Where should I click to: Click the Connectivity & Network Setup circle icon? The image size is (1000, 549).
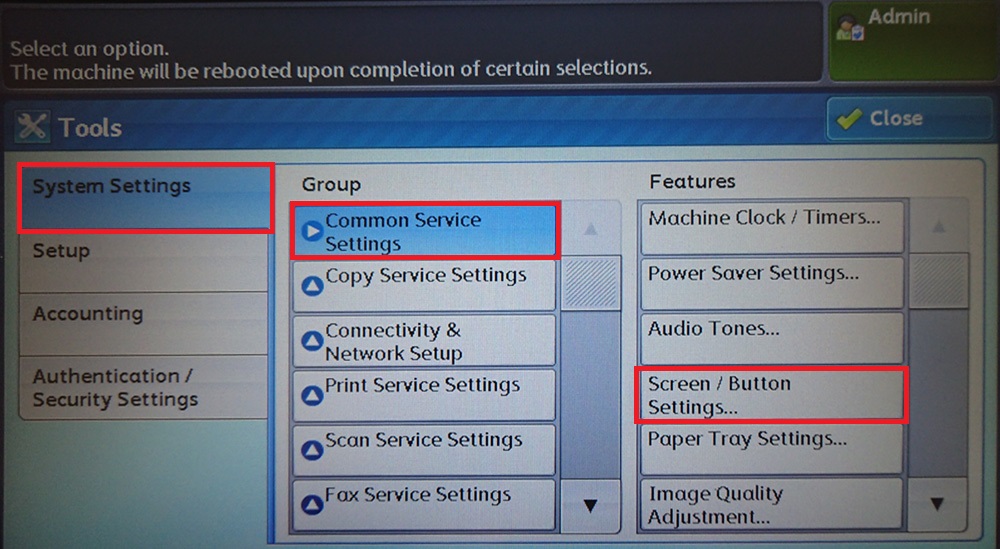[x=312, y=342]
